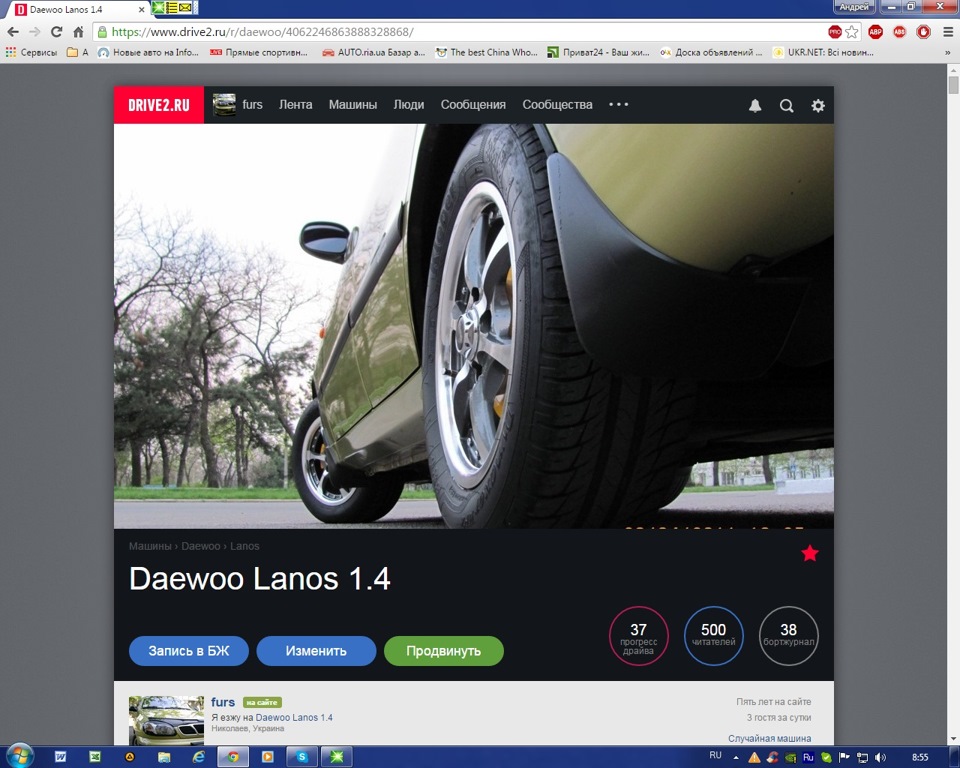960x768 pixels.
Task: Open the Сервисы apps bookmark
Action: (x=31, y=53)
